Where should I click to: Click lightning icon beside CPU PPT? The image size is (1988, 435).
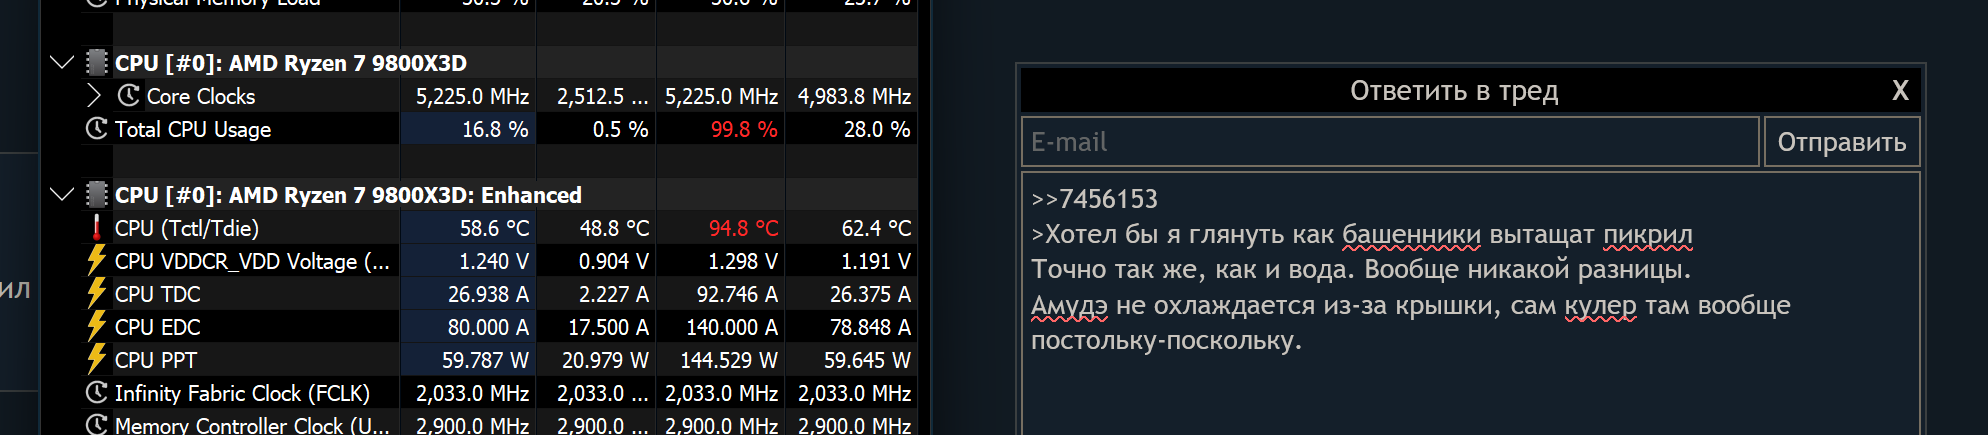tap(96, 360)
